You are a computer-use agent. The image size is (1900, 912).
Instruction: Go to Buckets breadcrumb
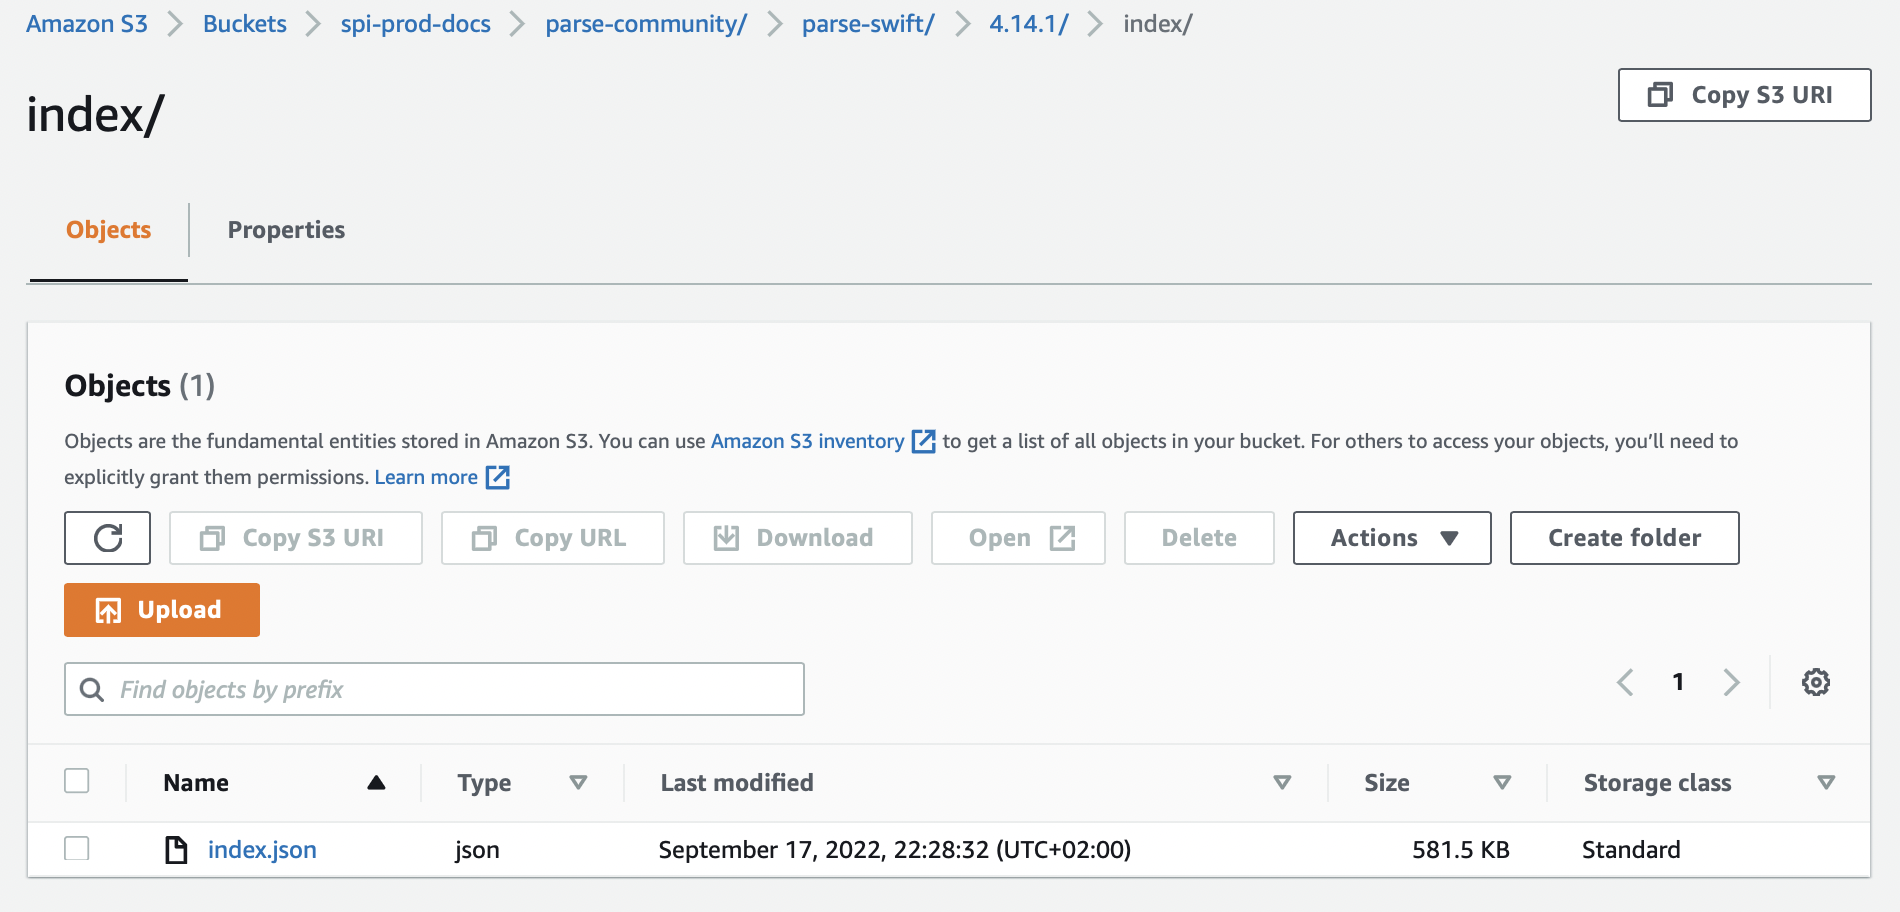[x=245, y=24]
